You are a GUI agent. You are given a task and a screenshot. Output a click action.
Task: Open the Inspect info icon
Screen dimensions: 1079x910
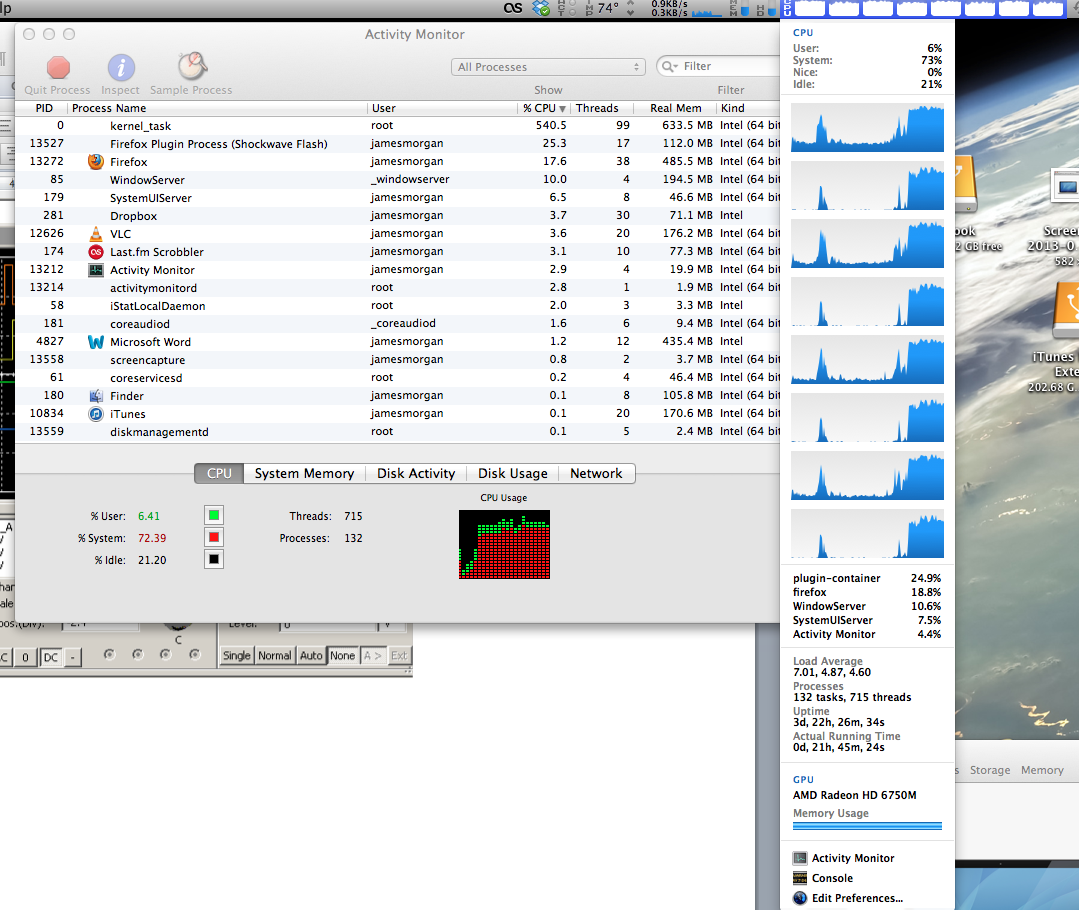[121, 67]
